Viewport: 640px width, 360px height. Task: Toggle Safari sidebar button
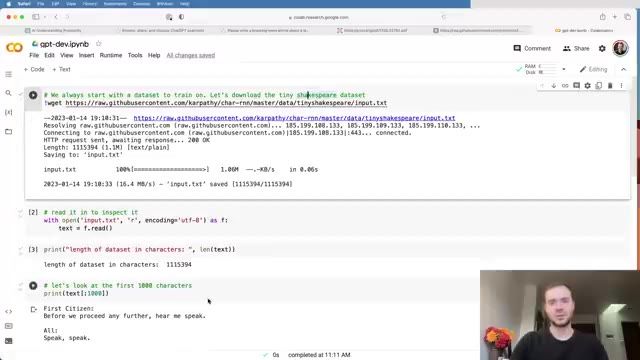[x=36, y=17]
